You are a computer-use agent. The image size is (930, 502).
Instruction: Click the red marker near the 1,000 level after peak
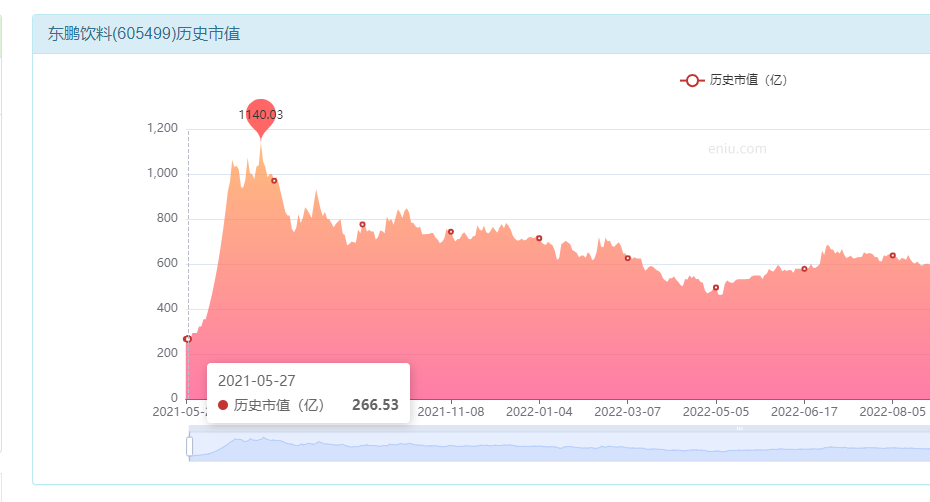[x=274, y=181]
